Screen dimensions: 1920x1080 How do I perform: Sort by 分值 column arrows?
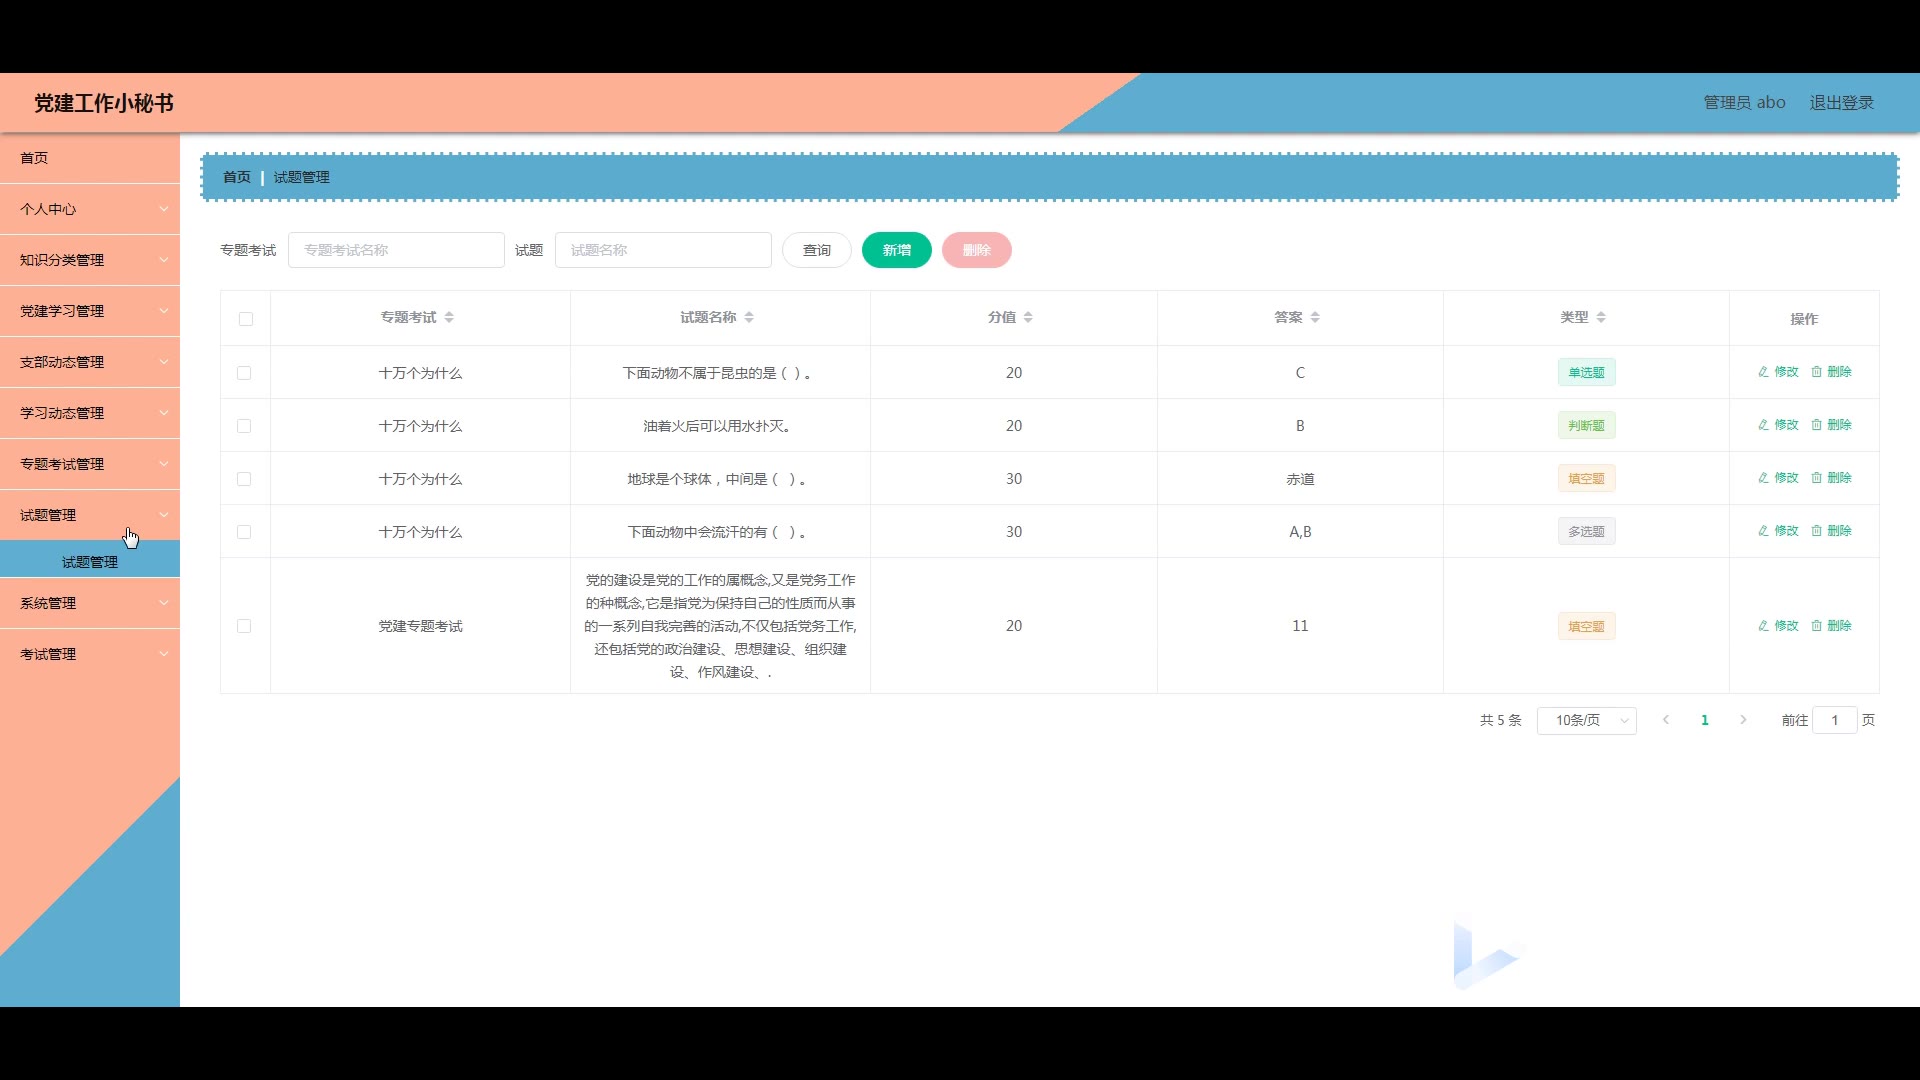(1028, 317)
